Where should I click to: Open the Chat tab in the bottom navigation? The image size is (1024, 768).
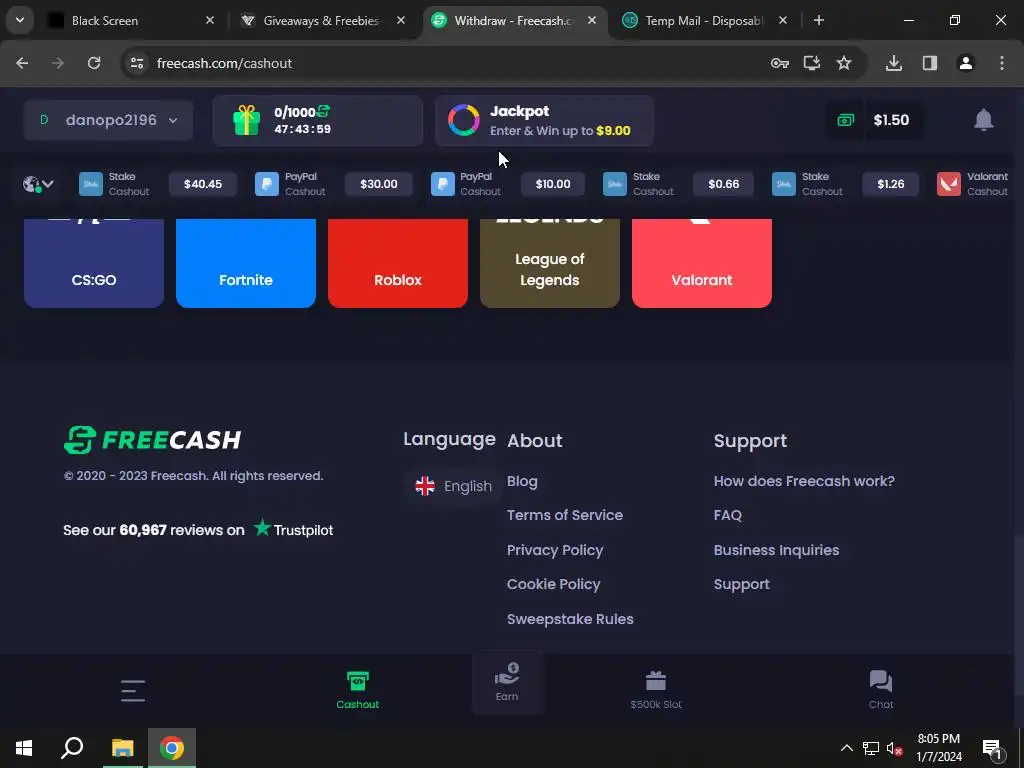tap(881, 690)
